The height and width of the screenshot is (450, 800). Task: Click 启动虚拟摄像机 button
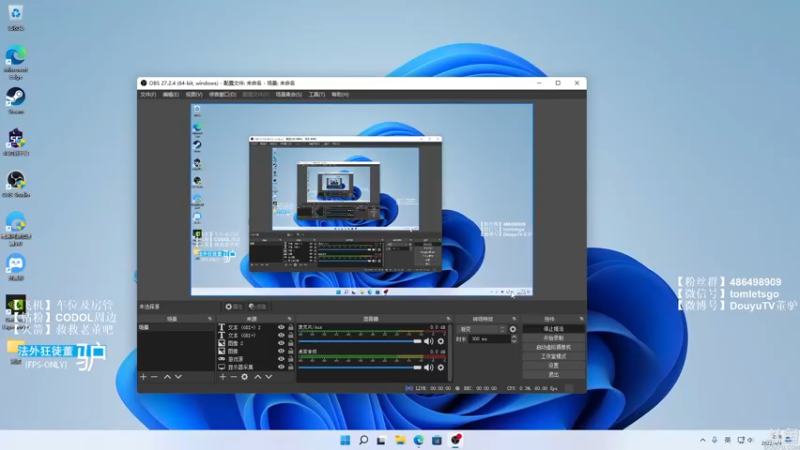pos(554,347)
